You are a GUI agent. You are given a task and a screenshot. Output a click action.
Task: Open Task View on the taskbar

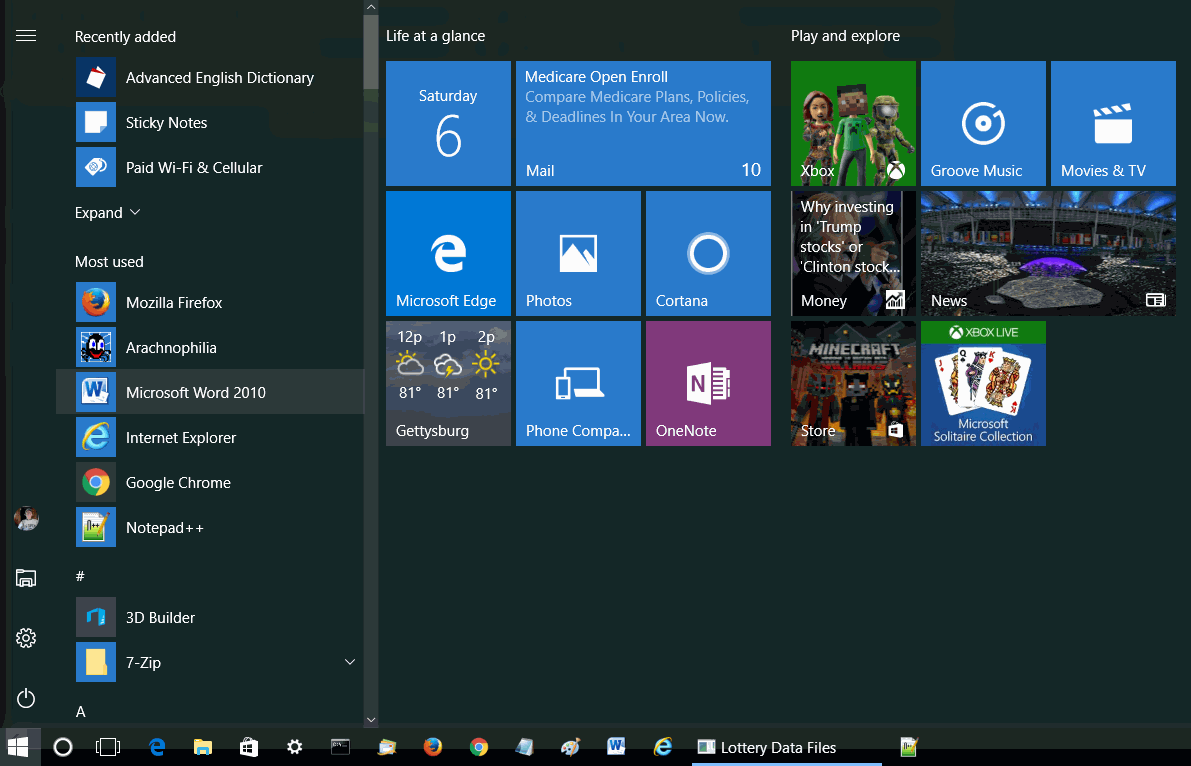108,747
